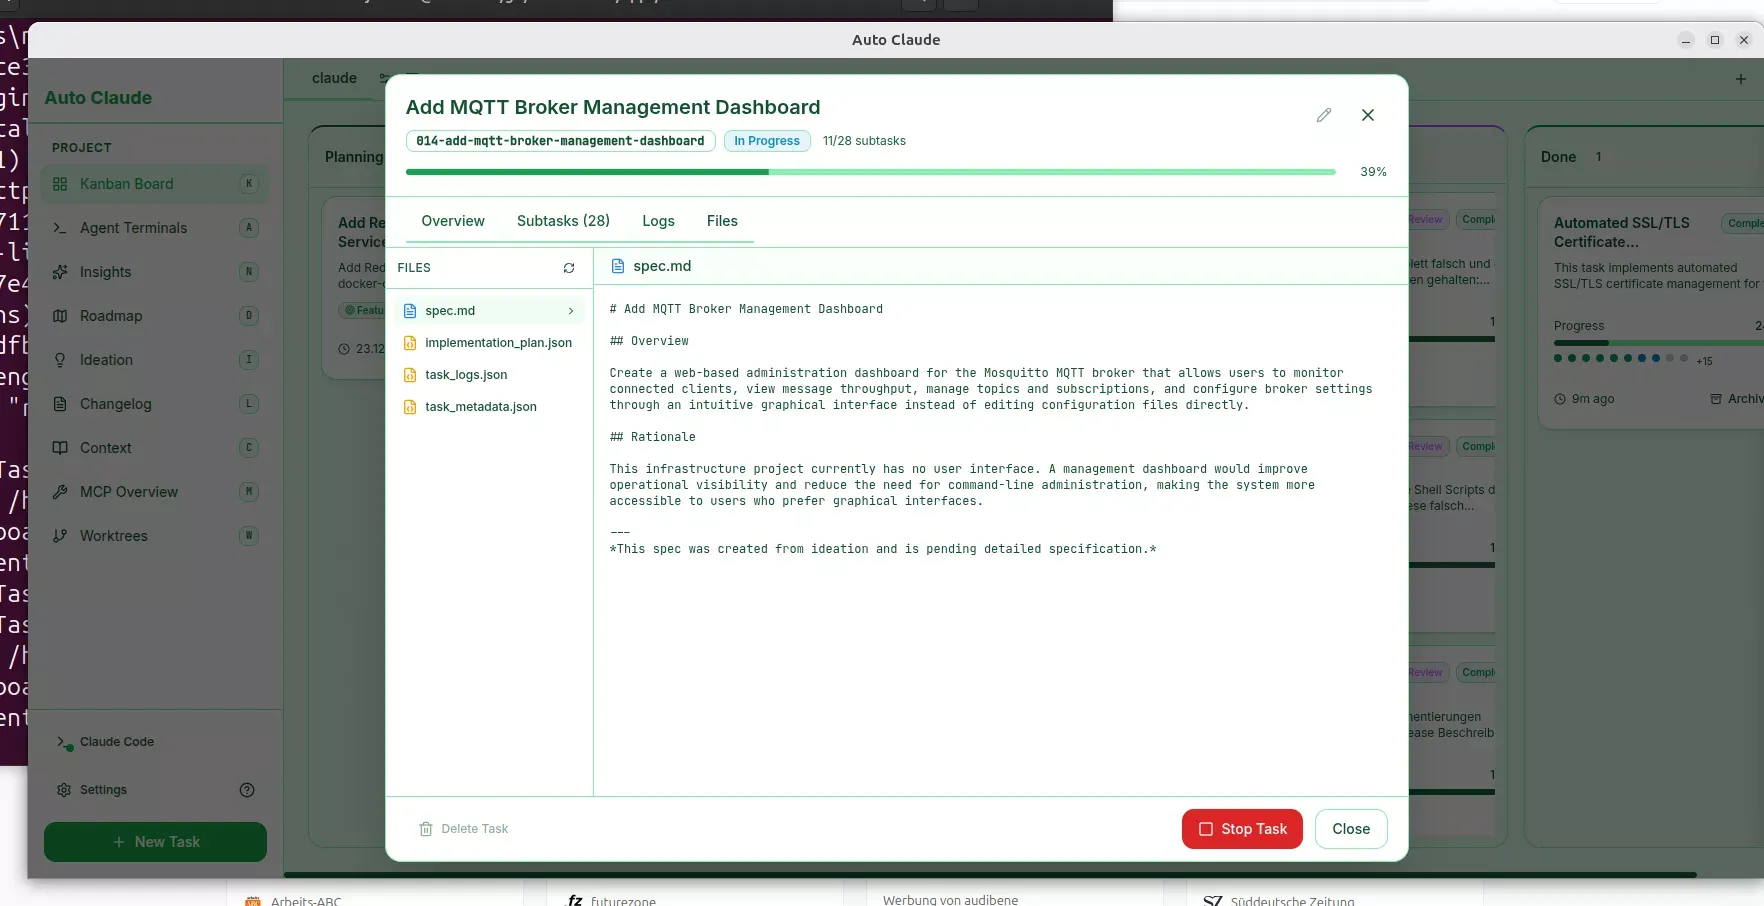Open MCP Overview in sidebar

(128, 492)
